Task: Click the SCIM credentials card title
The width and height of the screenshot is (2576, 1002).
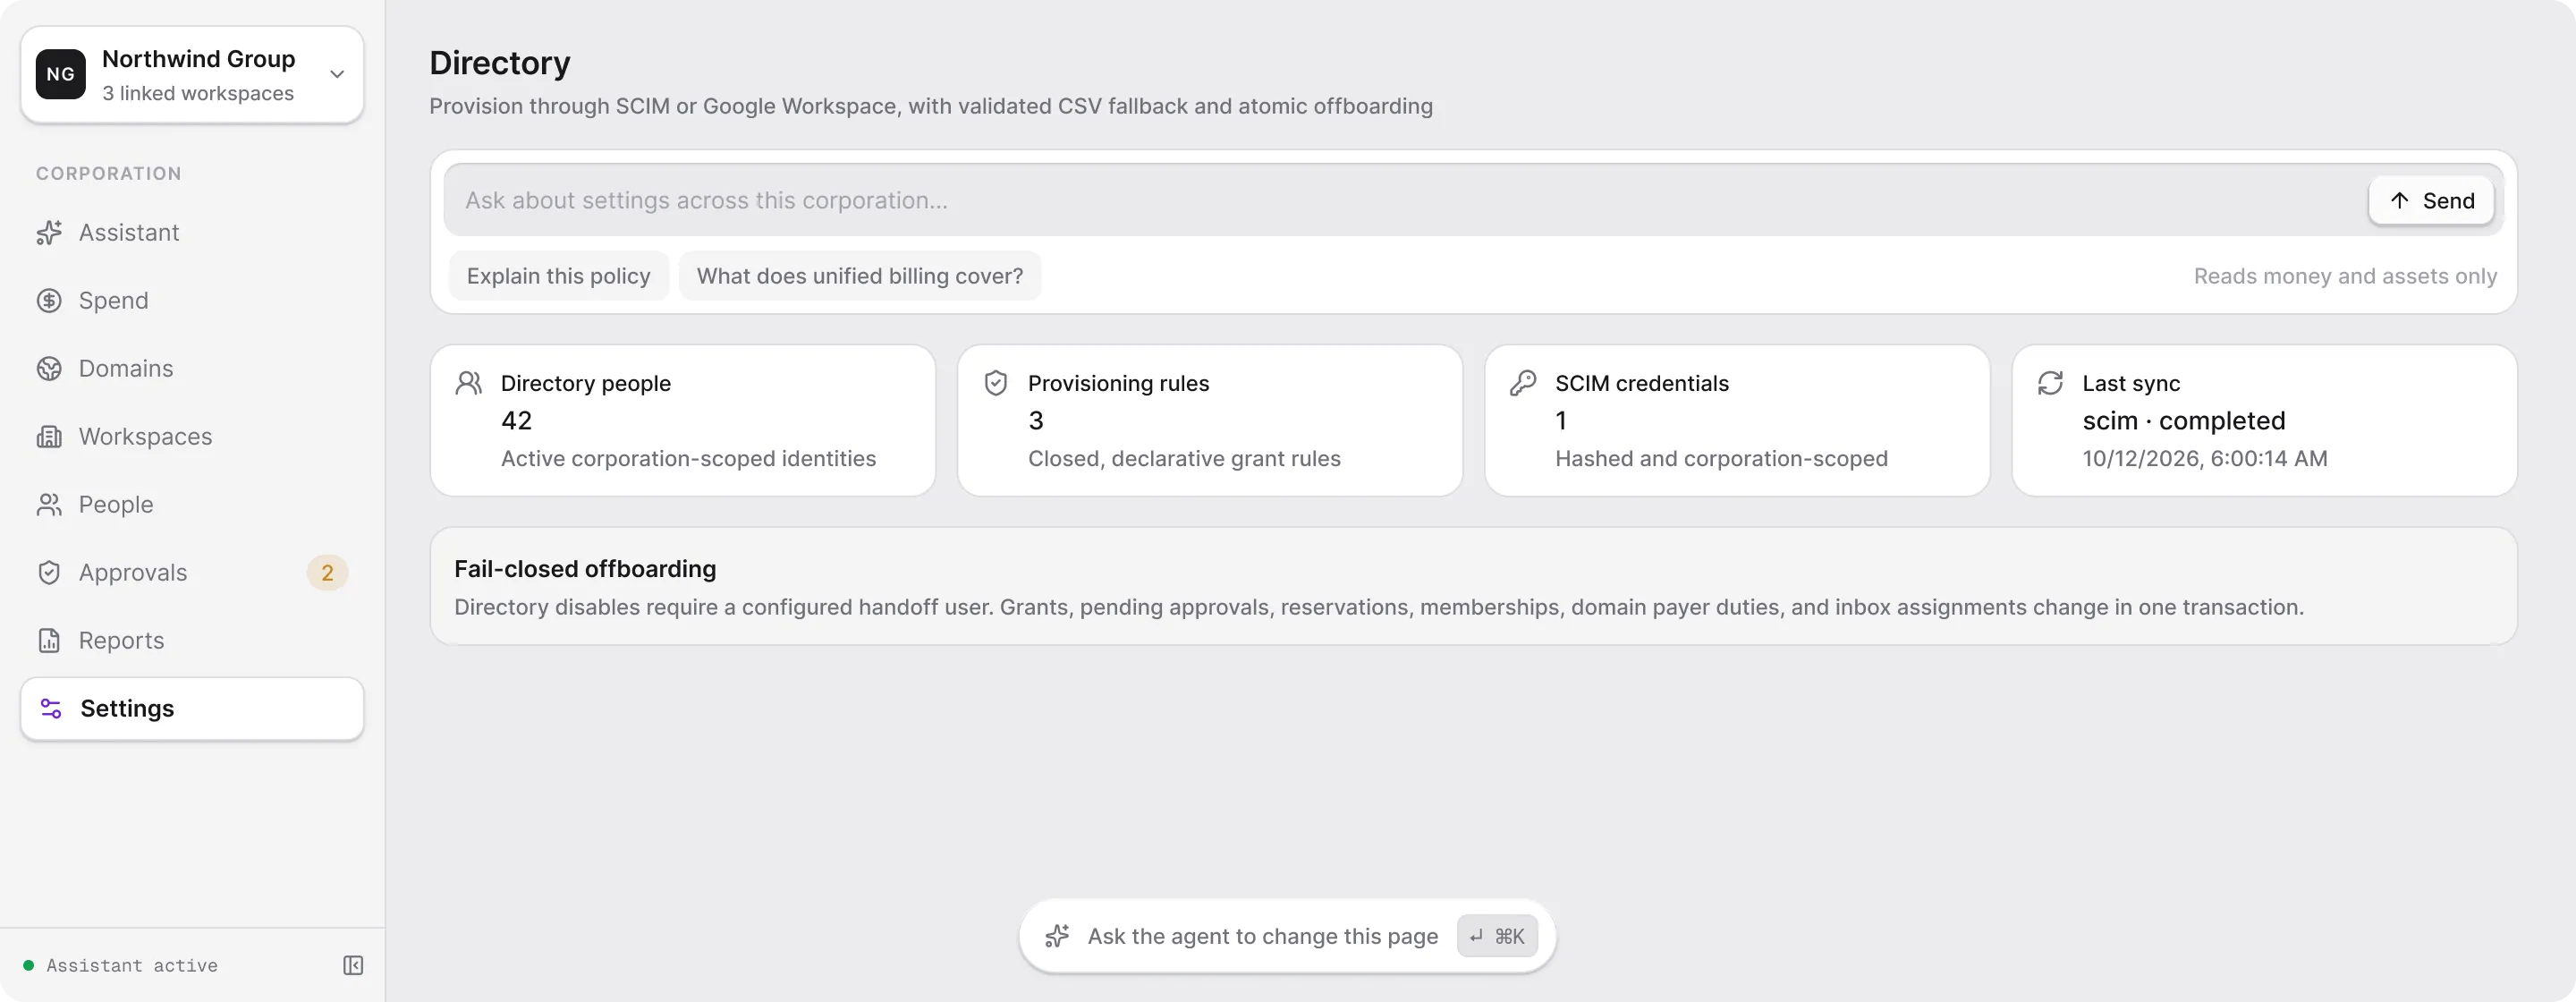Action: point(1641,384)
